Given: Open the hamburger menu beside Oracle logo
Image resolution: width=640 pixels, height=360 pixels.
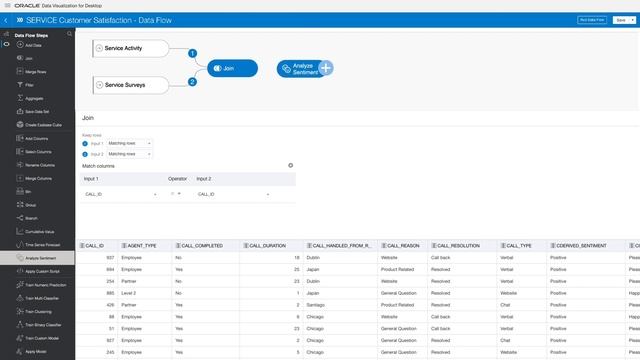Looking at the screenshot, I should coord(7,5).
